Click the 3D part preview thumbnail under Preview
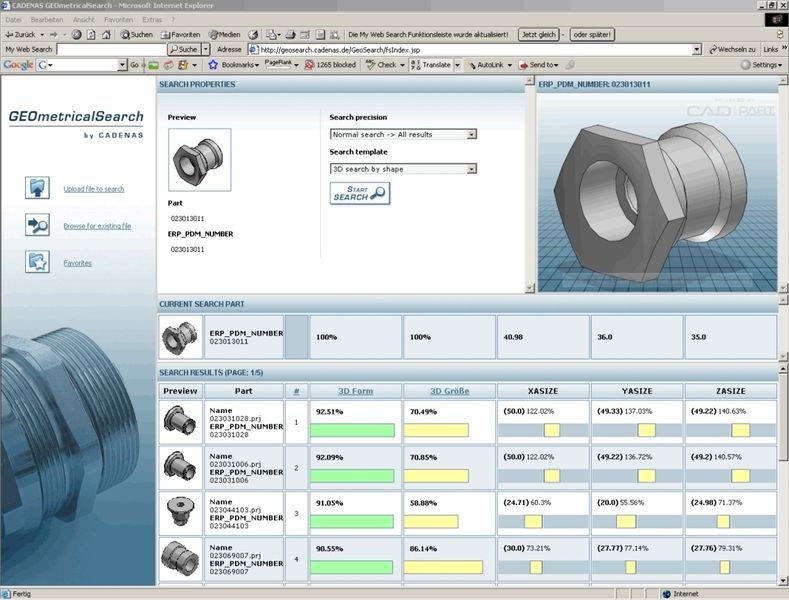 pos(199,160)
